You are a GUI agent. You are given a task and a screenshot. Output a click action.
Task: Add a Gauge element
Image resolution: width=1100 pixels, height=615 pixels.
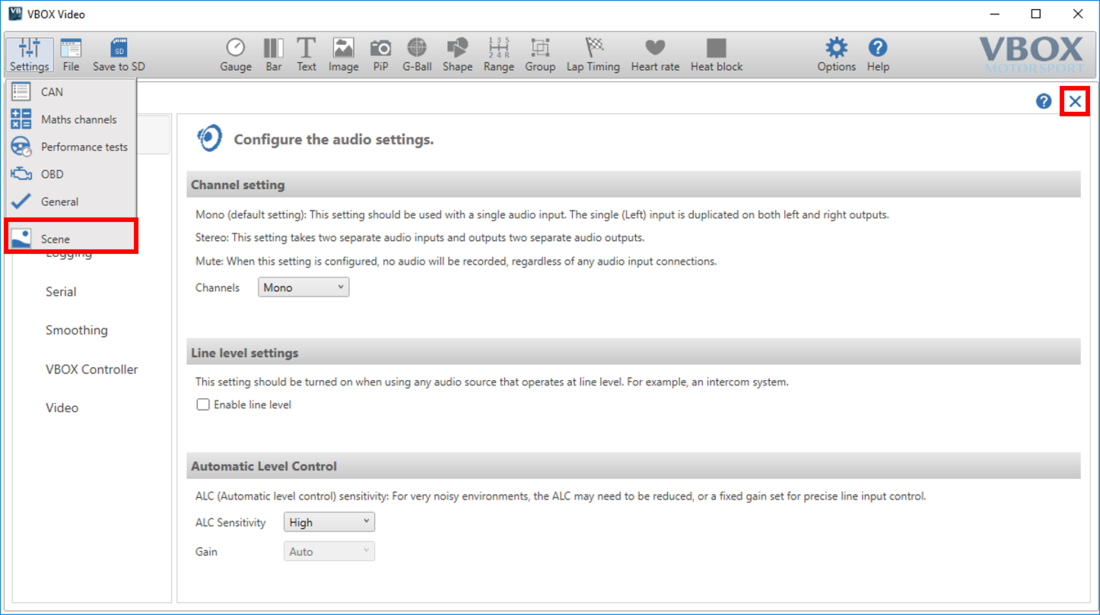(236, 55)
